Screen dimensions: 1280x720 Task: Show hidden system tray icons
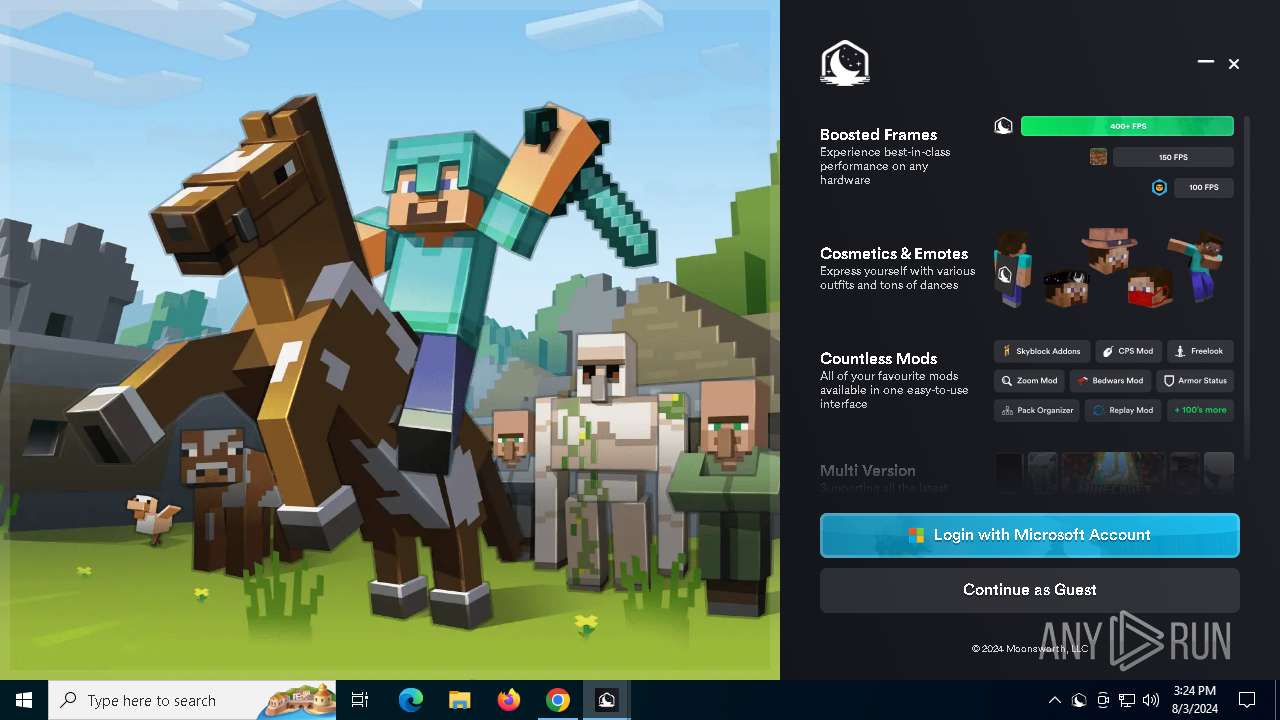point(1054,700)
